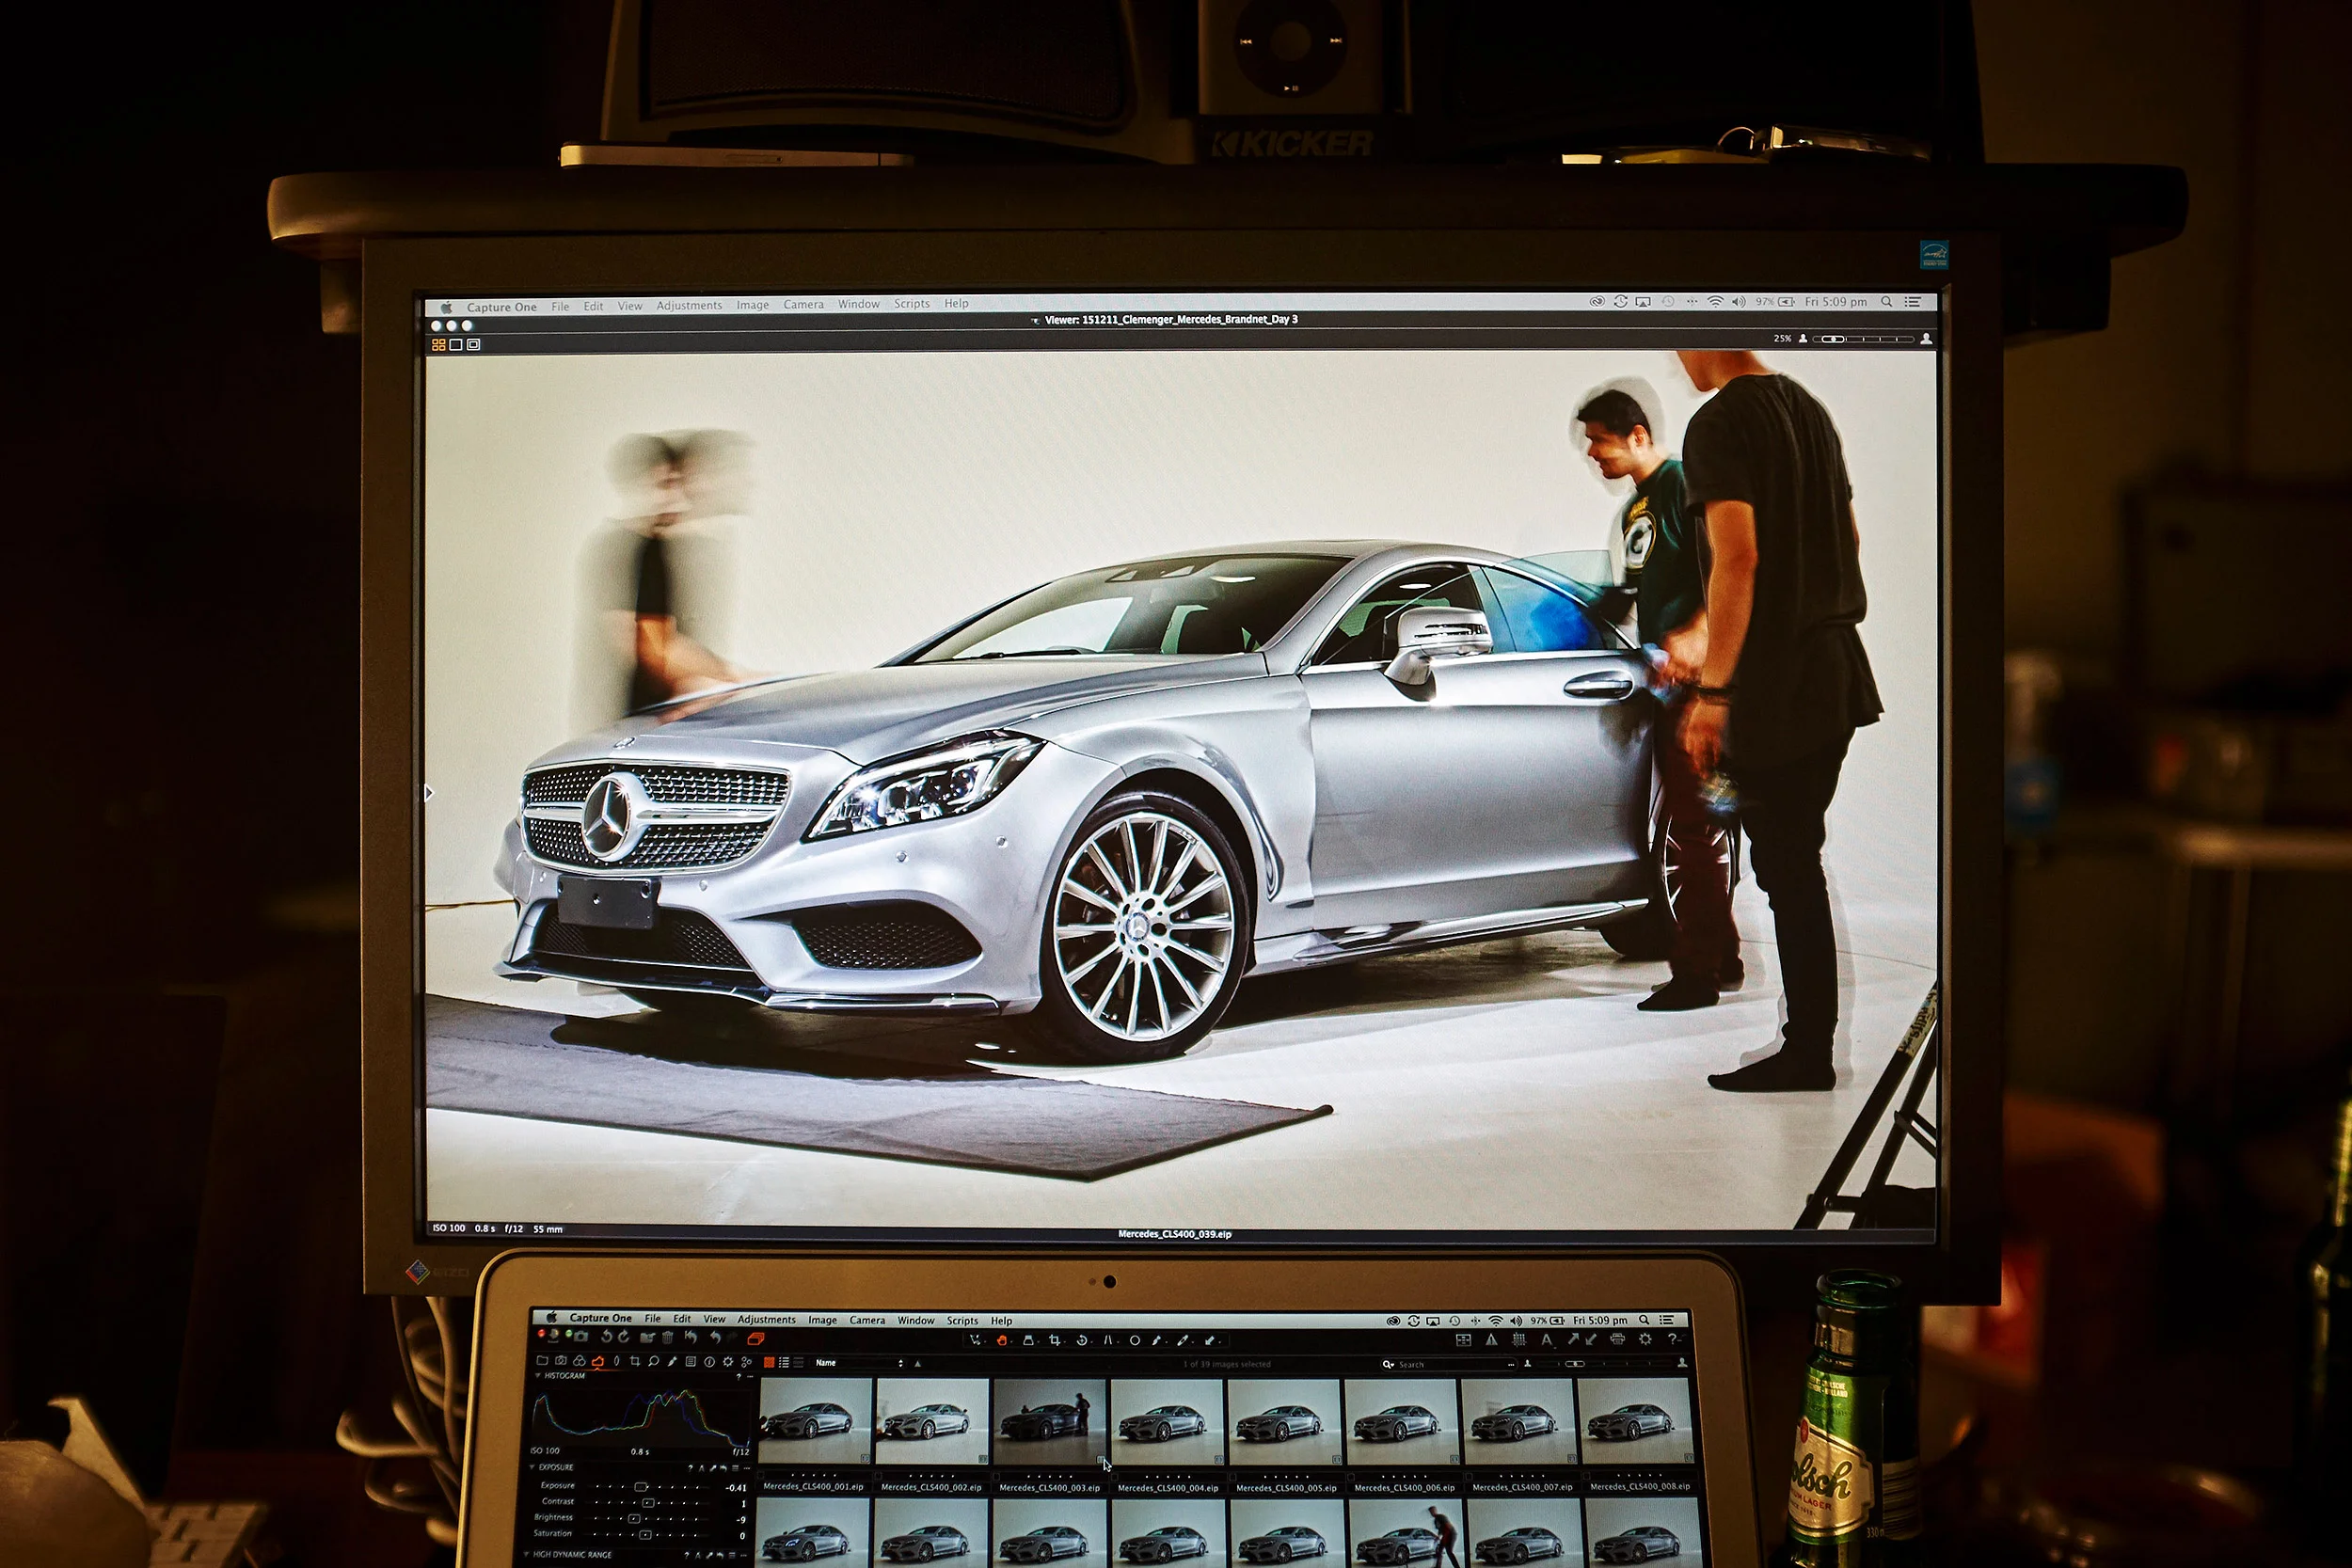Expand tools via arrow on Viewer left edge
Screen dimensions: 2352x1568
[x=429, y=793]
